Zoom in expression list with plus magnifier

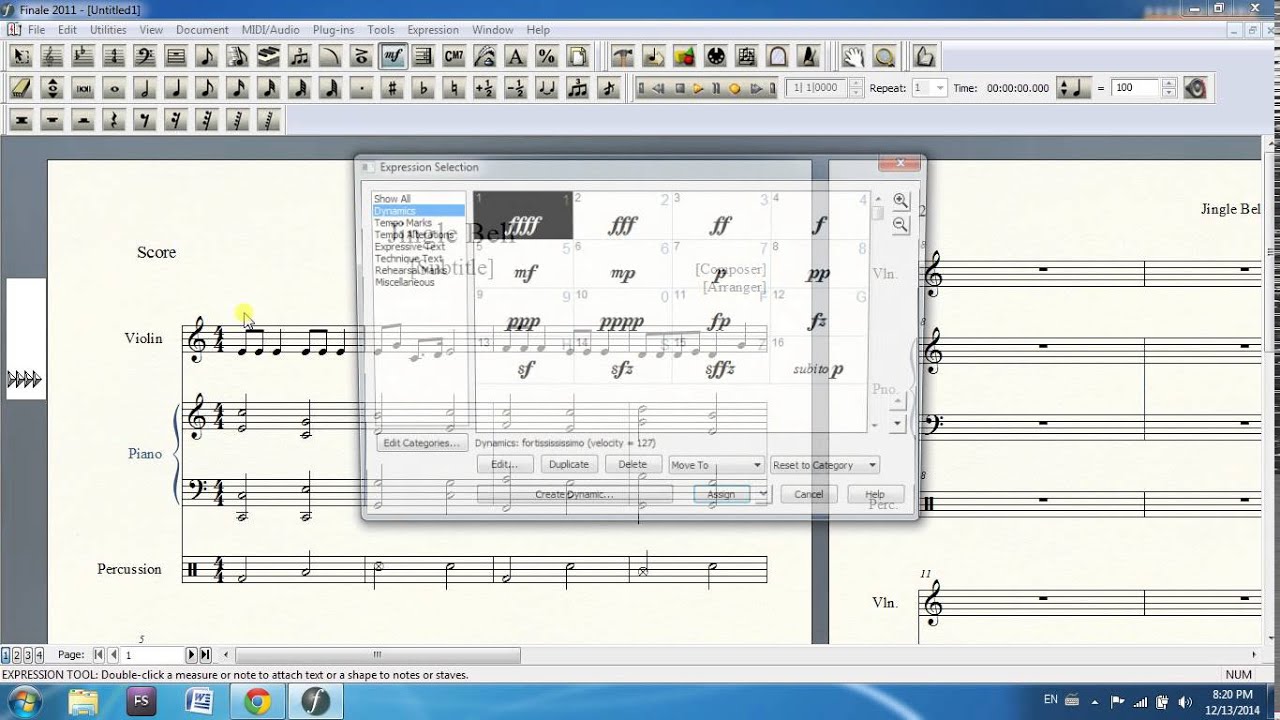pos(901,201)
